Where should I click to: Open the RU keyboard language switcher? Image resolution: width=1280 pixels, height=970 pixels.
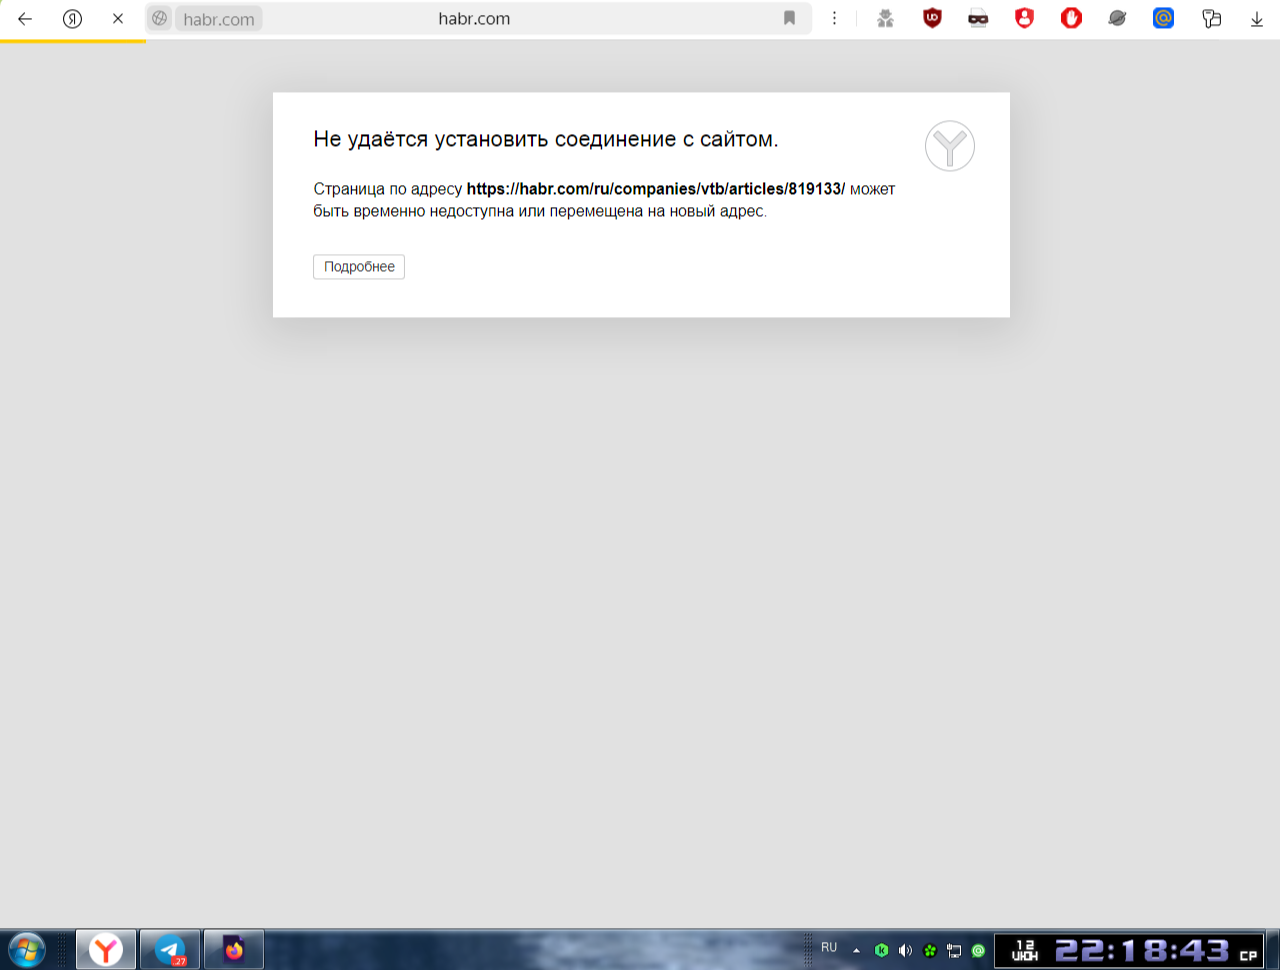point(829,948)
